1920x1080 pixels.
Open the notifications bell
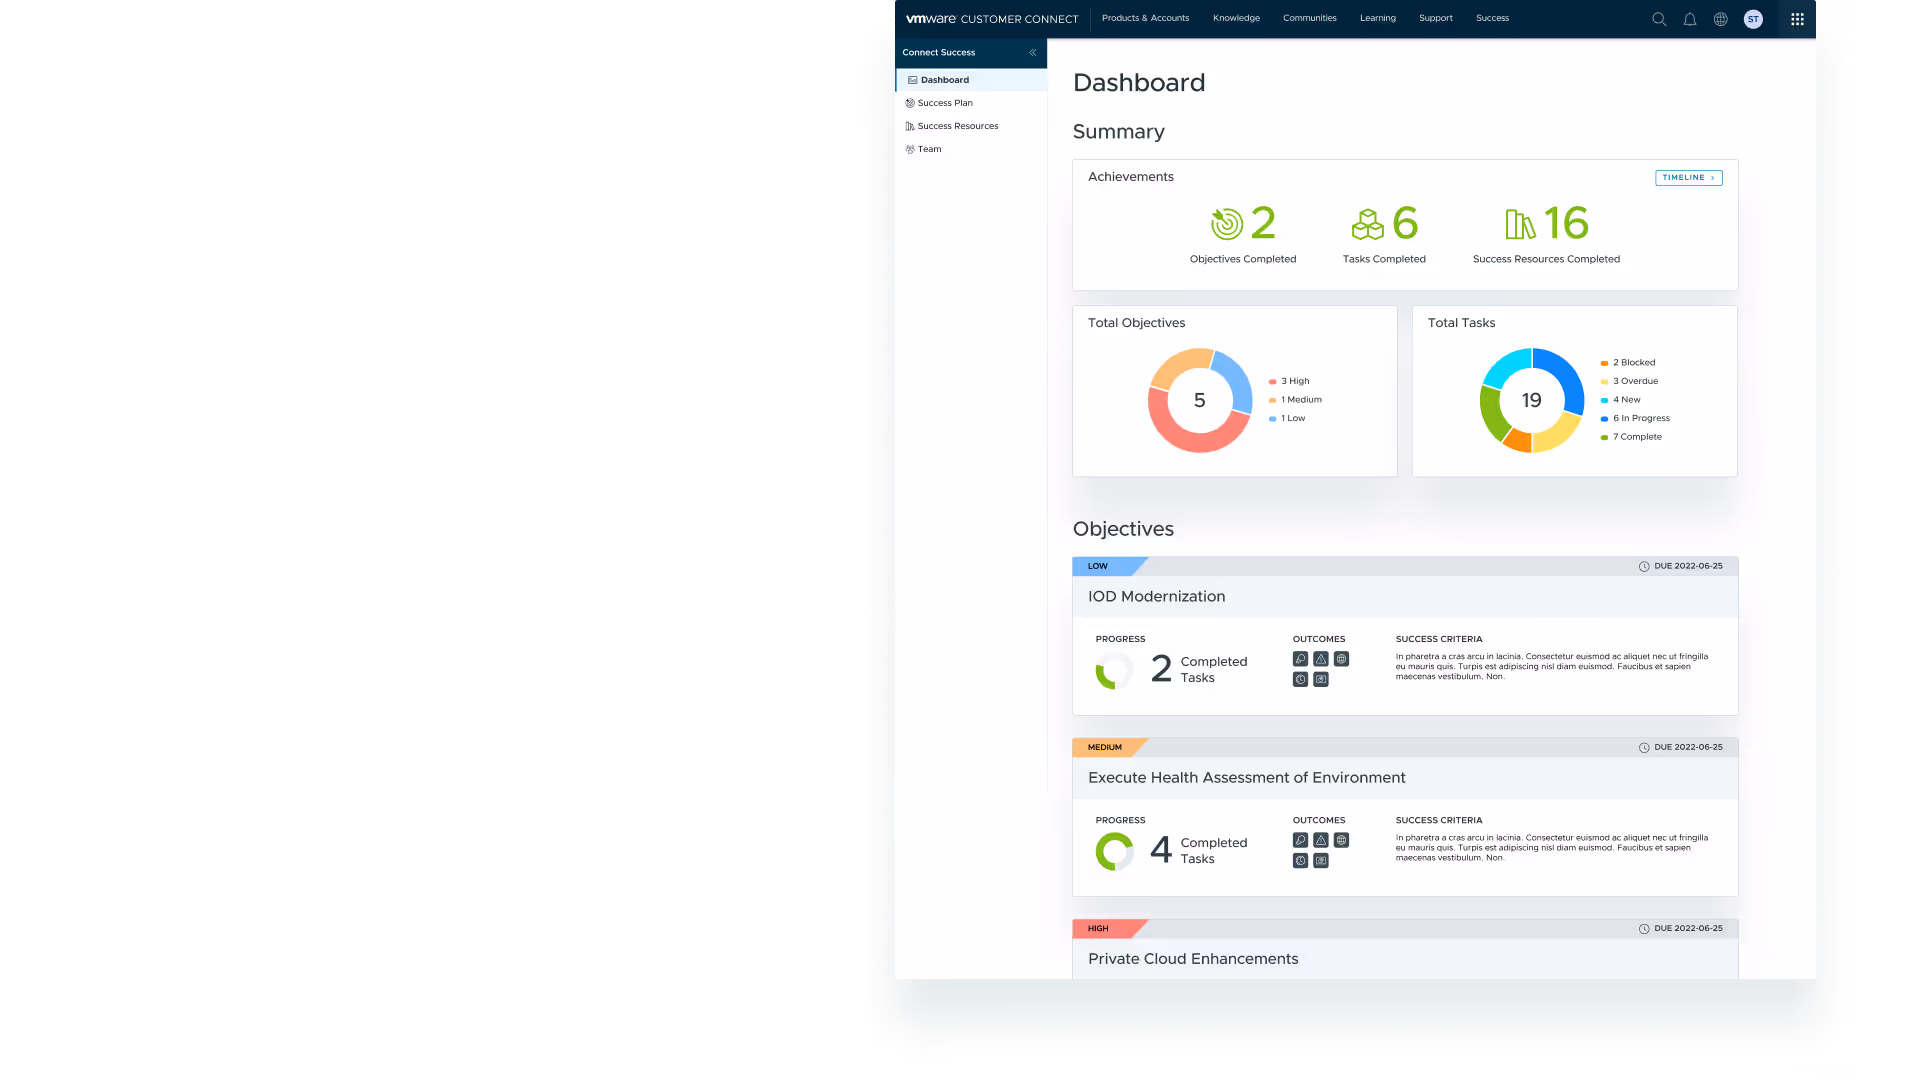[1690, 19]
